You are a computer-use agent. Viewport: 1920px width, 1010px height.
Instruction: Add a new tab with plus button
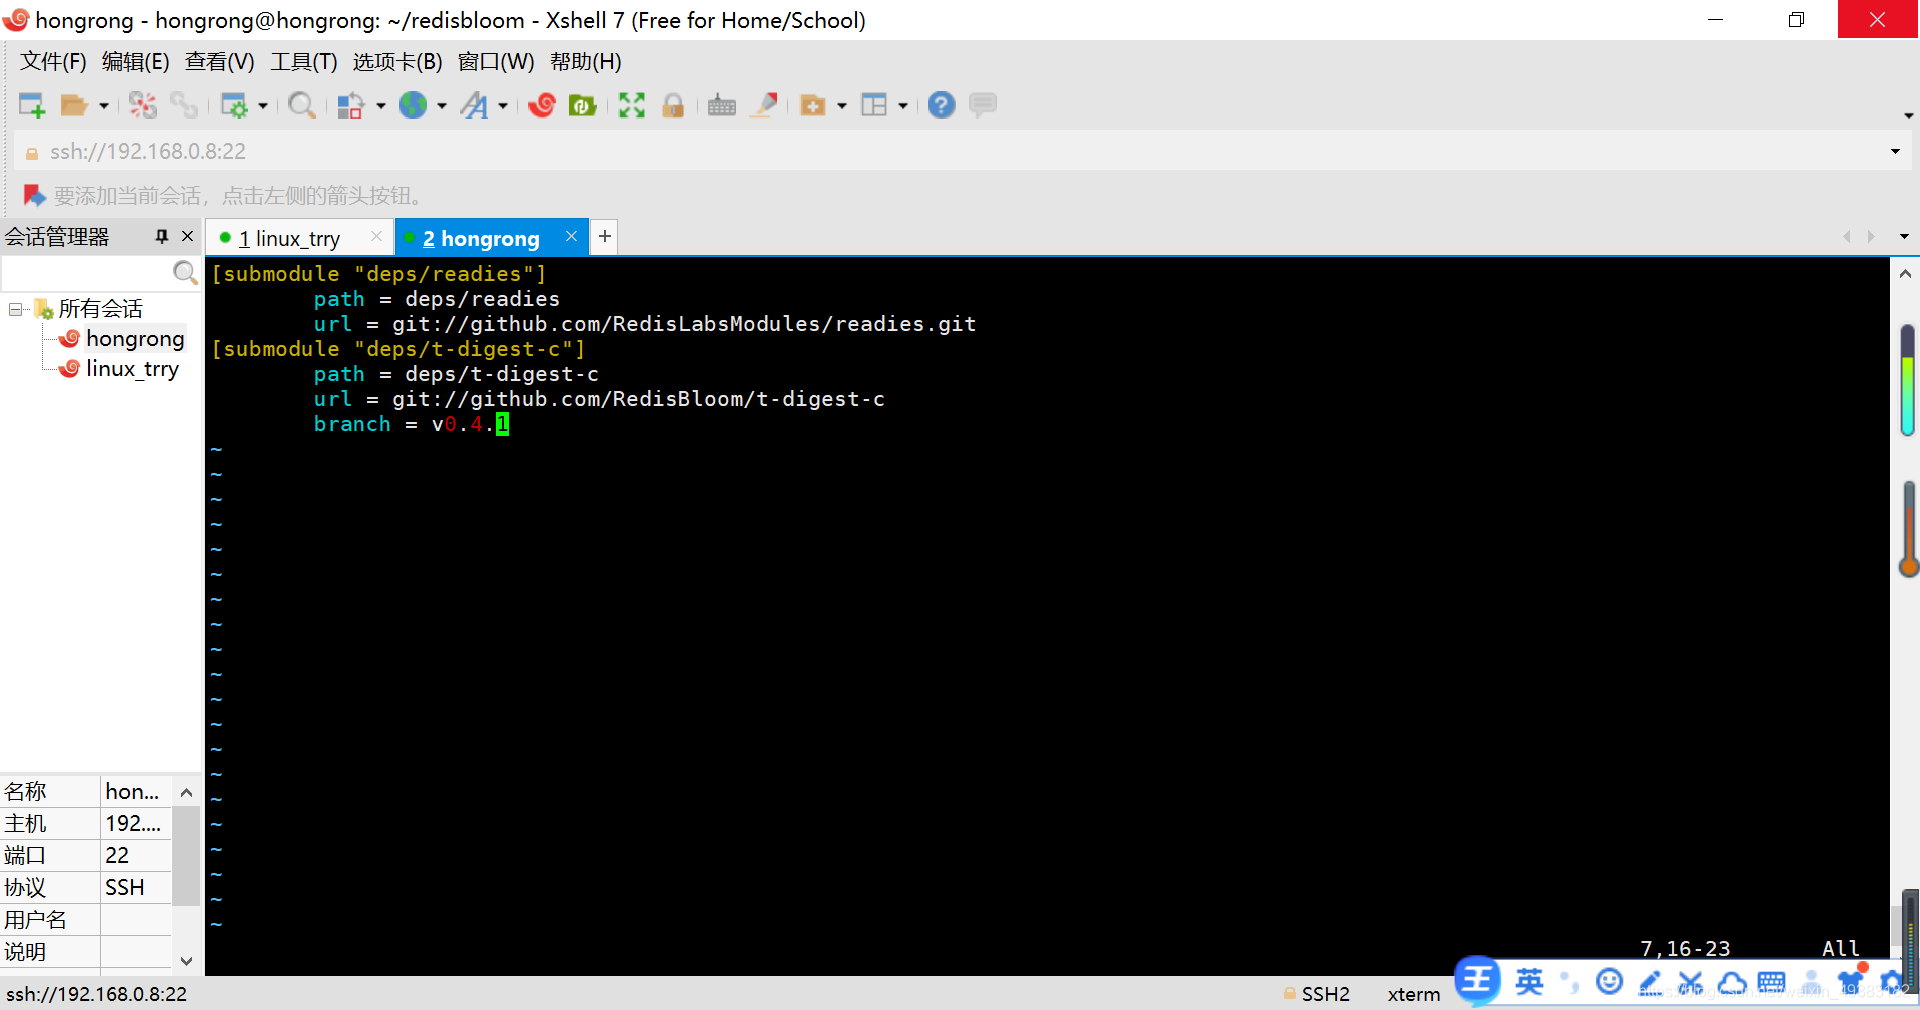coord(604,237)
